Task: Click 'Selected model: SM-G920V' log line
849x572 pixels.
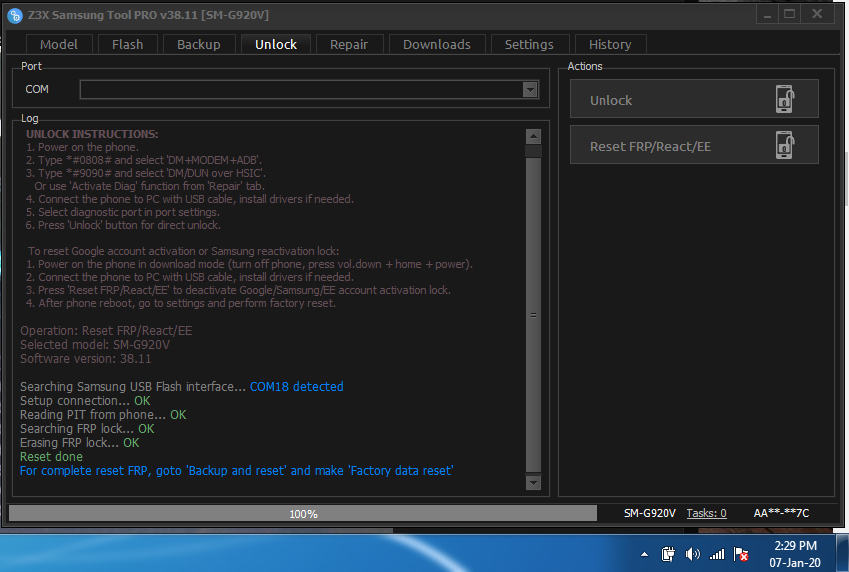Action: tap(95, 345)
